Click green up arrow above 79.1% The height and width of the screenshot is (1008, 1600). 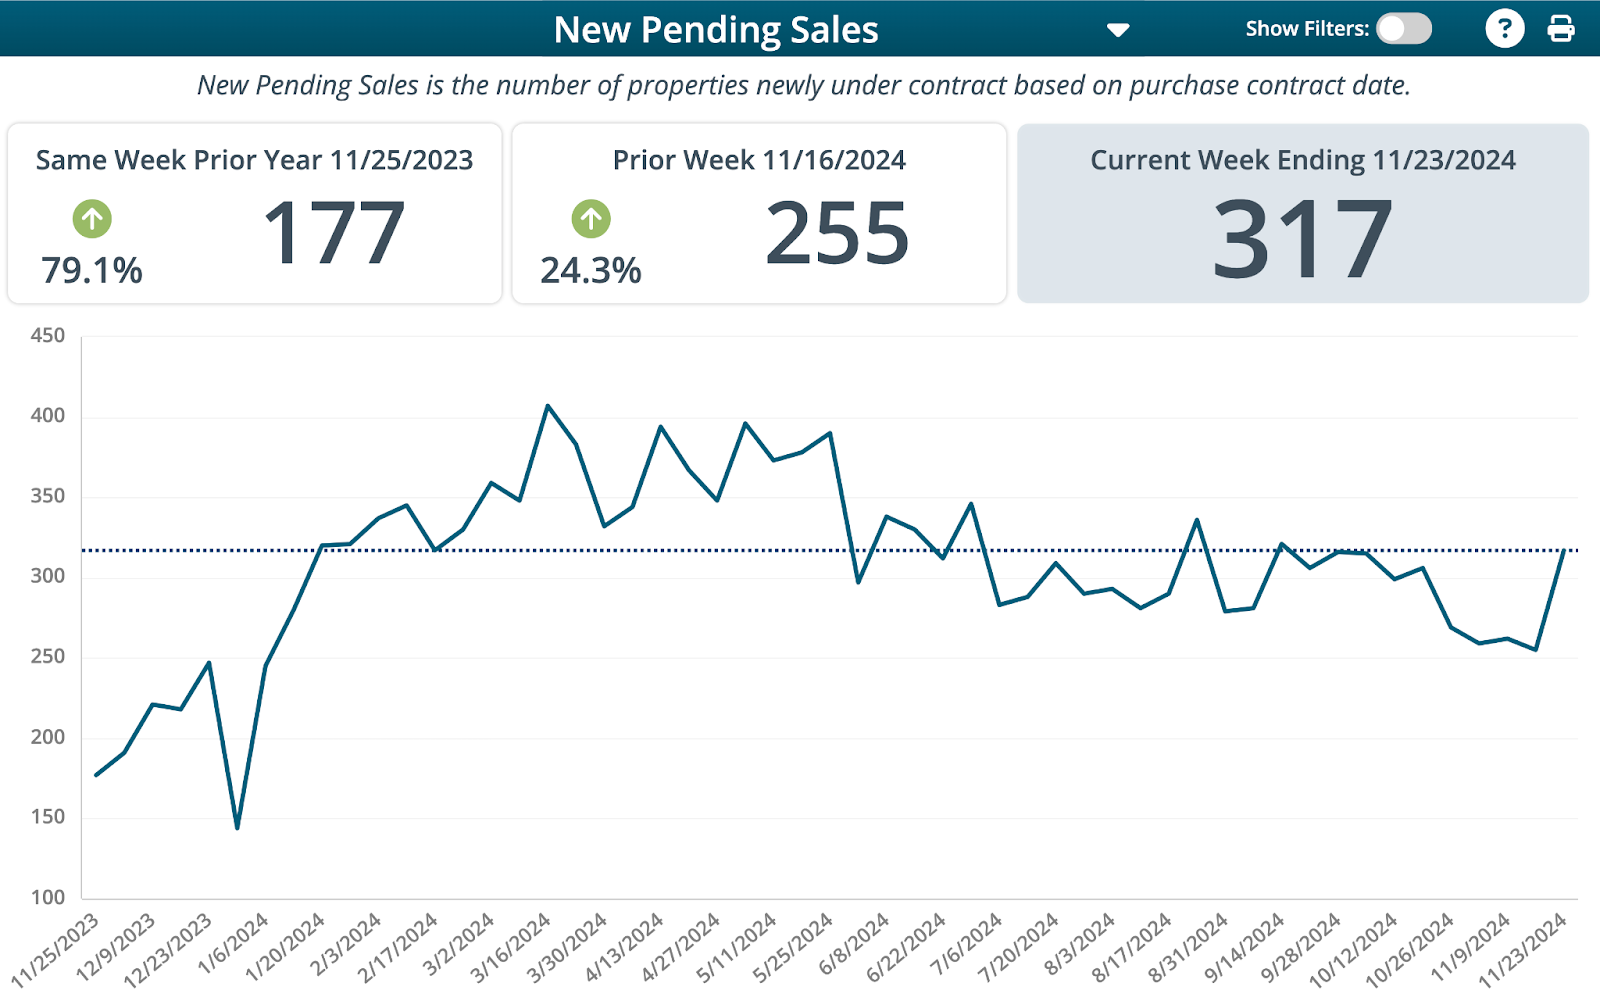click(x=92, y=218)
